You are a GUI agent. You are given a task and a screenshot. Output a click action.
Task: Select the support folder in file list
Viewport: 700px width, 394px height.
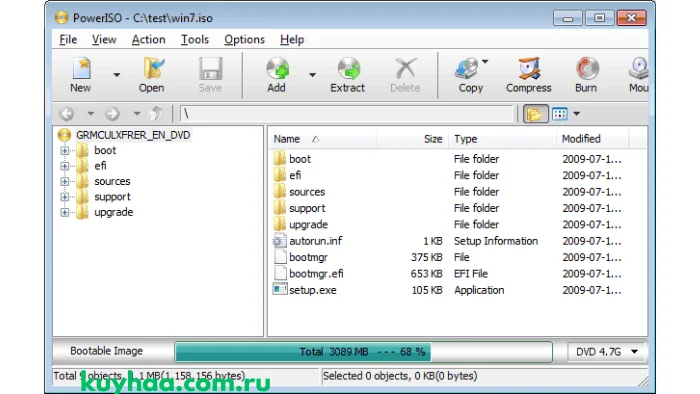coord(307,208)
